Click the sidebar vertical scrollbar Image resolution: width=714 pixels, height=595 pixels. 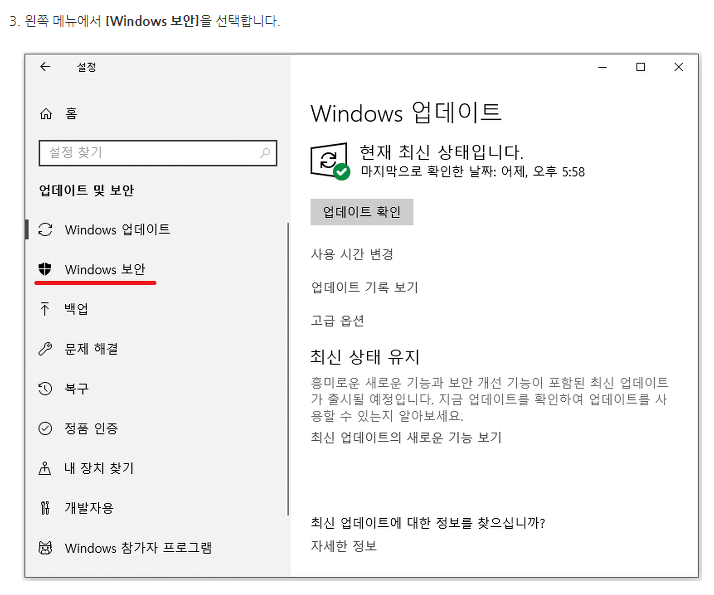pos(288,370)
